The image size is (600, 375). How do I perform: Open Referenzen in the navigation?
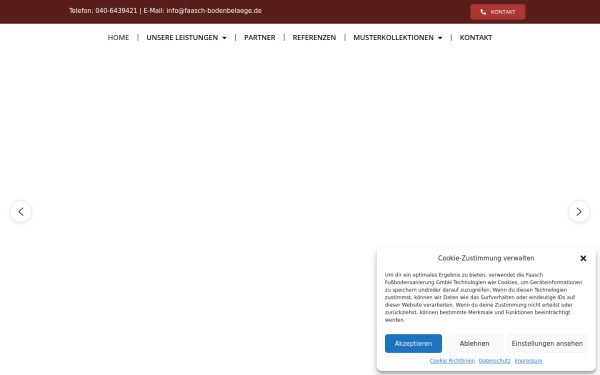pos(314,38)
